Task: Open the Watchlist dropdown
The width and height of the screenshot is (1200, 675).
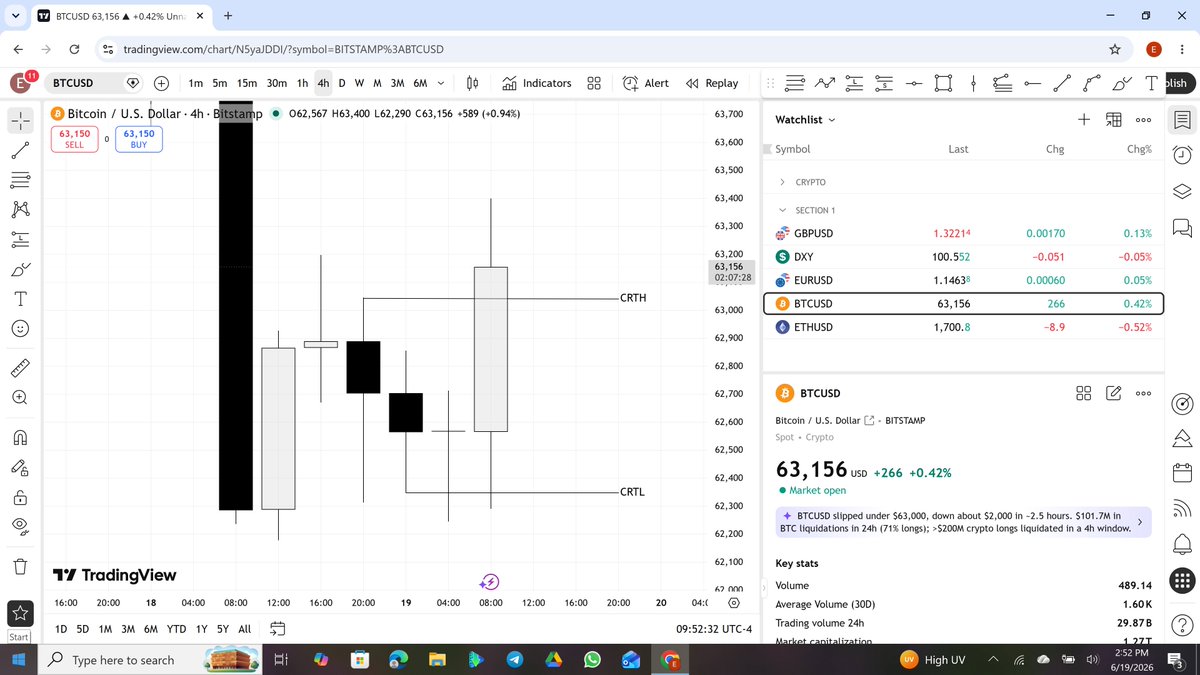Action: 805,119
